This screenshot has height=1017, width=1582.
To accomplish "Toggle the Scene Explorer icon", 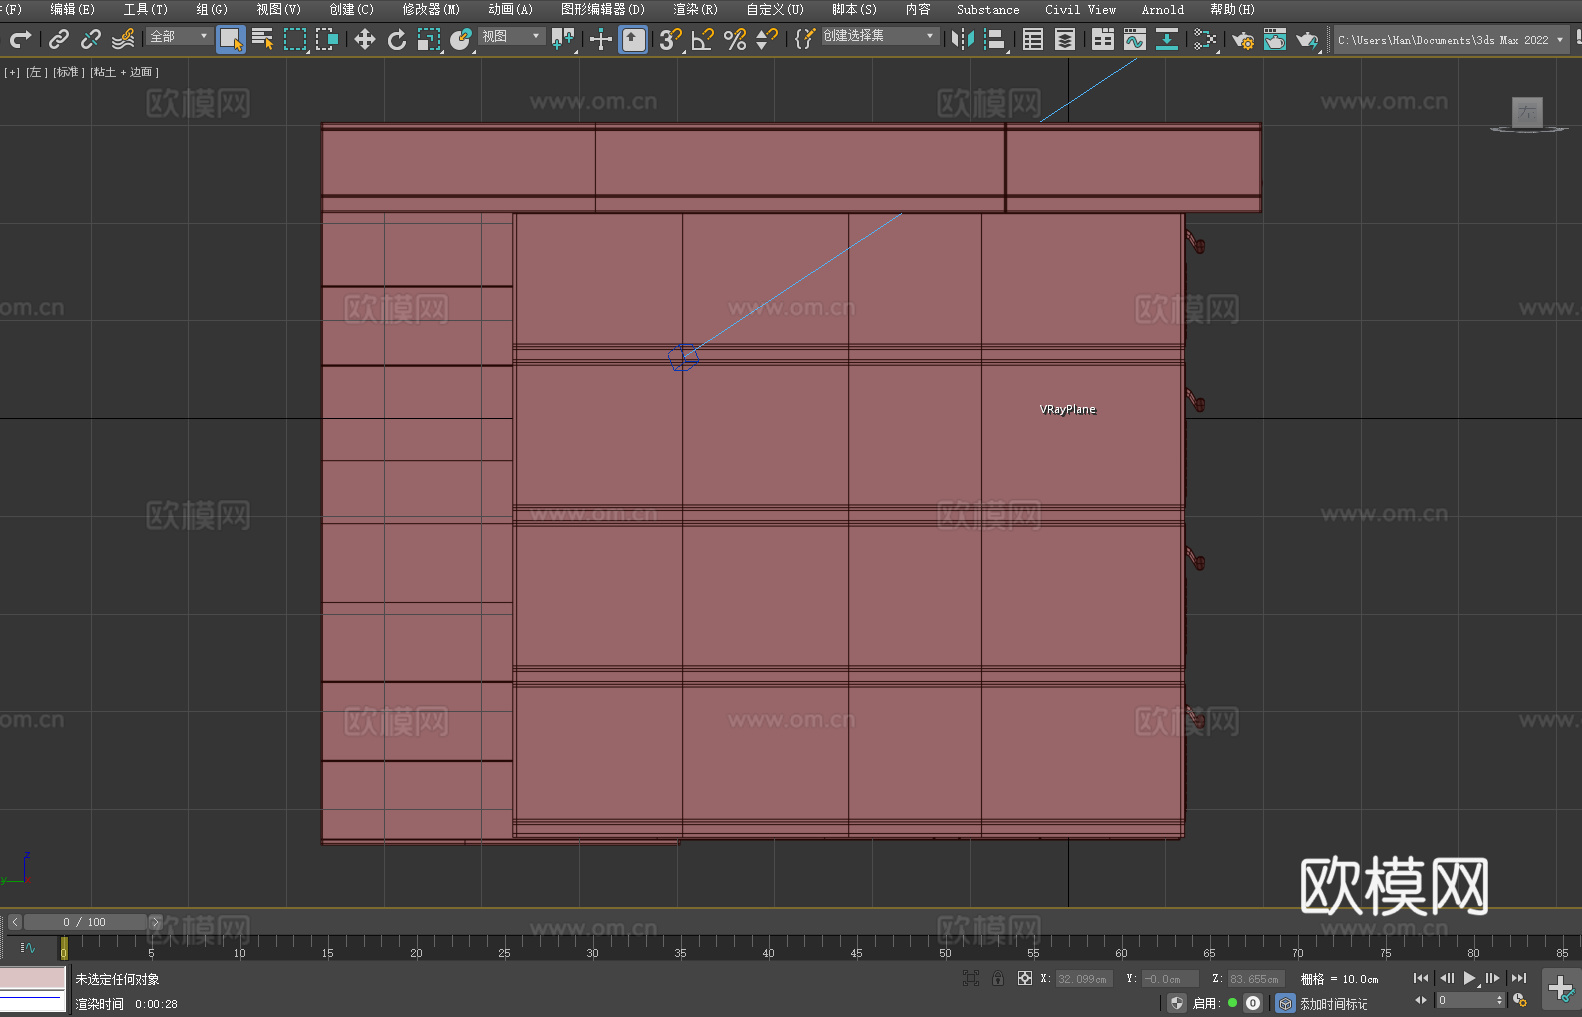I will [x=1033, y=39].
